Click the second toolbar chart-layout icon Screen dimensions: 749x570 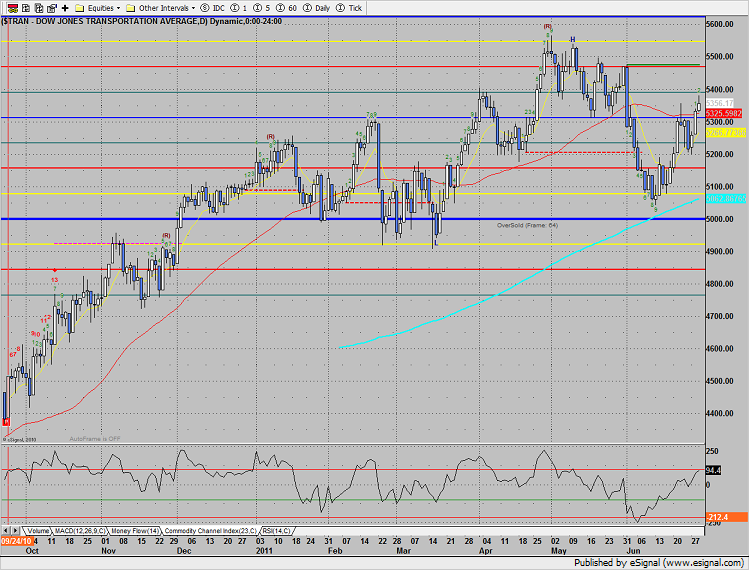pyautogui.click(x=26, y=8)
